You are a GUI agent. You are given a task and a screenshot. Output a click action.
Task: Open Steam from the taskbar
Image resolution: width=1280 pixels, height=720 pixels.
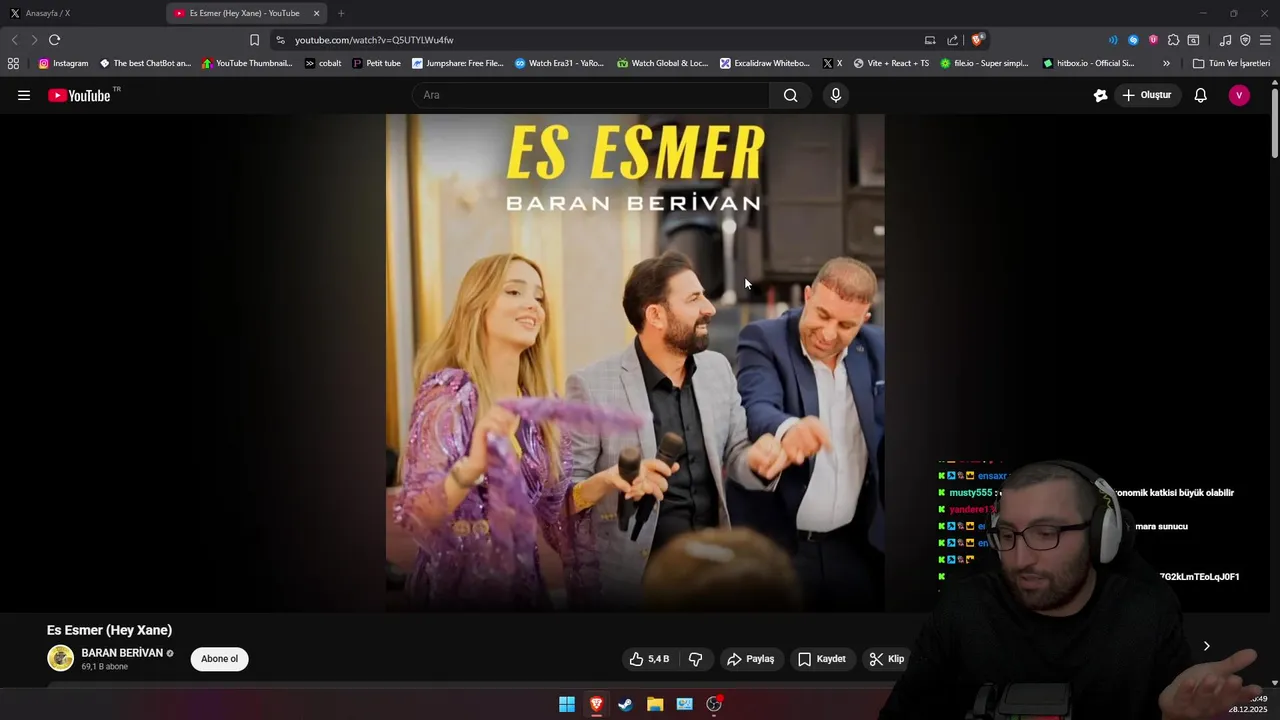click(x=625, y=704)
